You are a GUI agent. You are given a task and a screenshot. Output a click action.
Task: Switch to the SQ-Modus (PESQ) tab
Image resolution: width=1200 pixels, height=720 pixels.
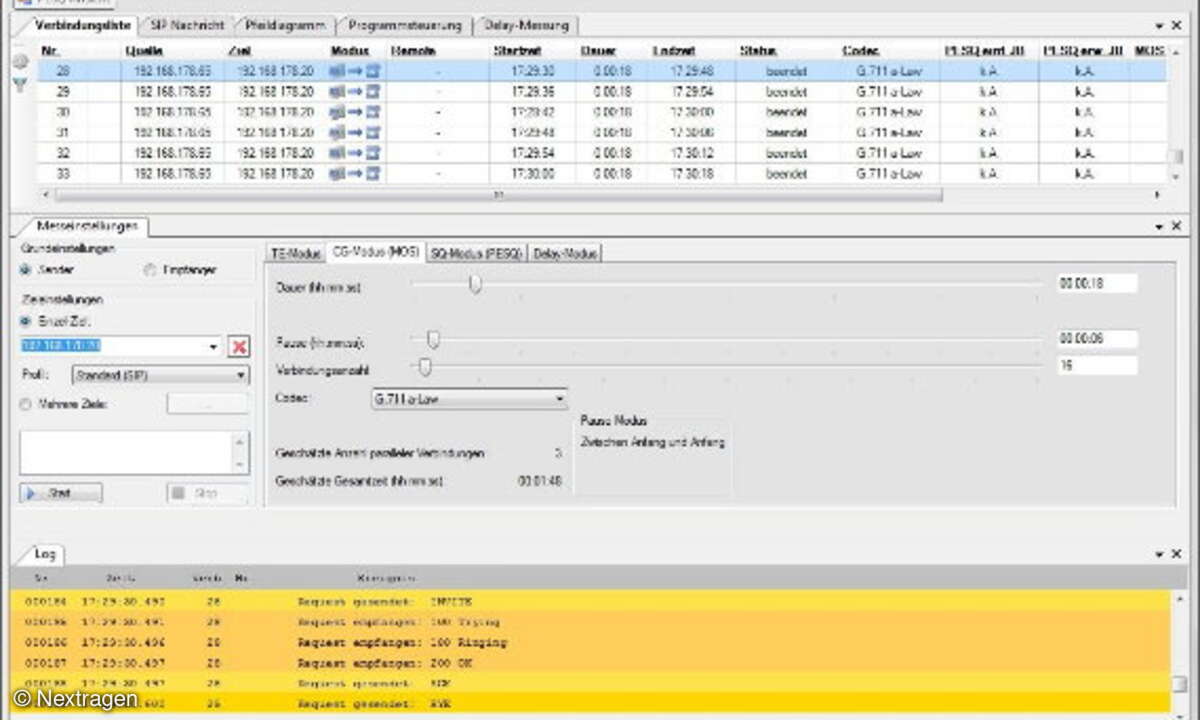coord(477,253)
